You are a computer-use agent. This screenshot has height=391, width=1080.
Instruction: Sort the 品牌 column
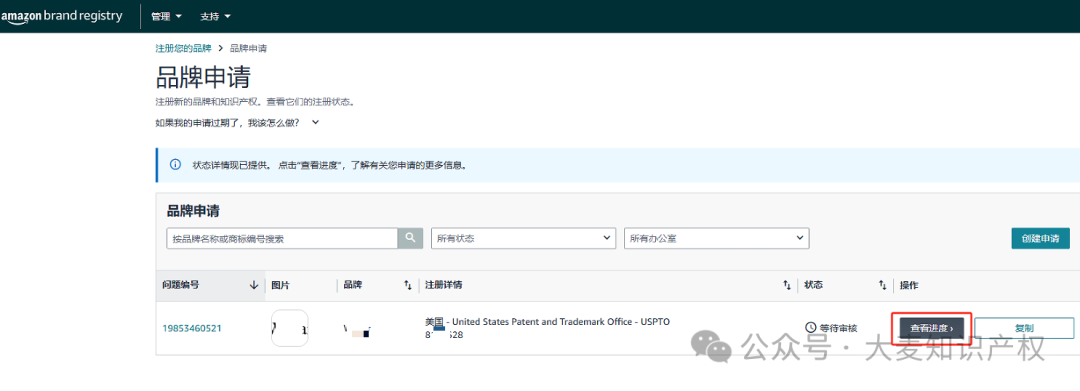407,285
